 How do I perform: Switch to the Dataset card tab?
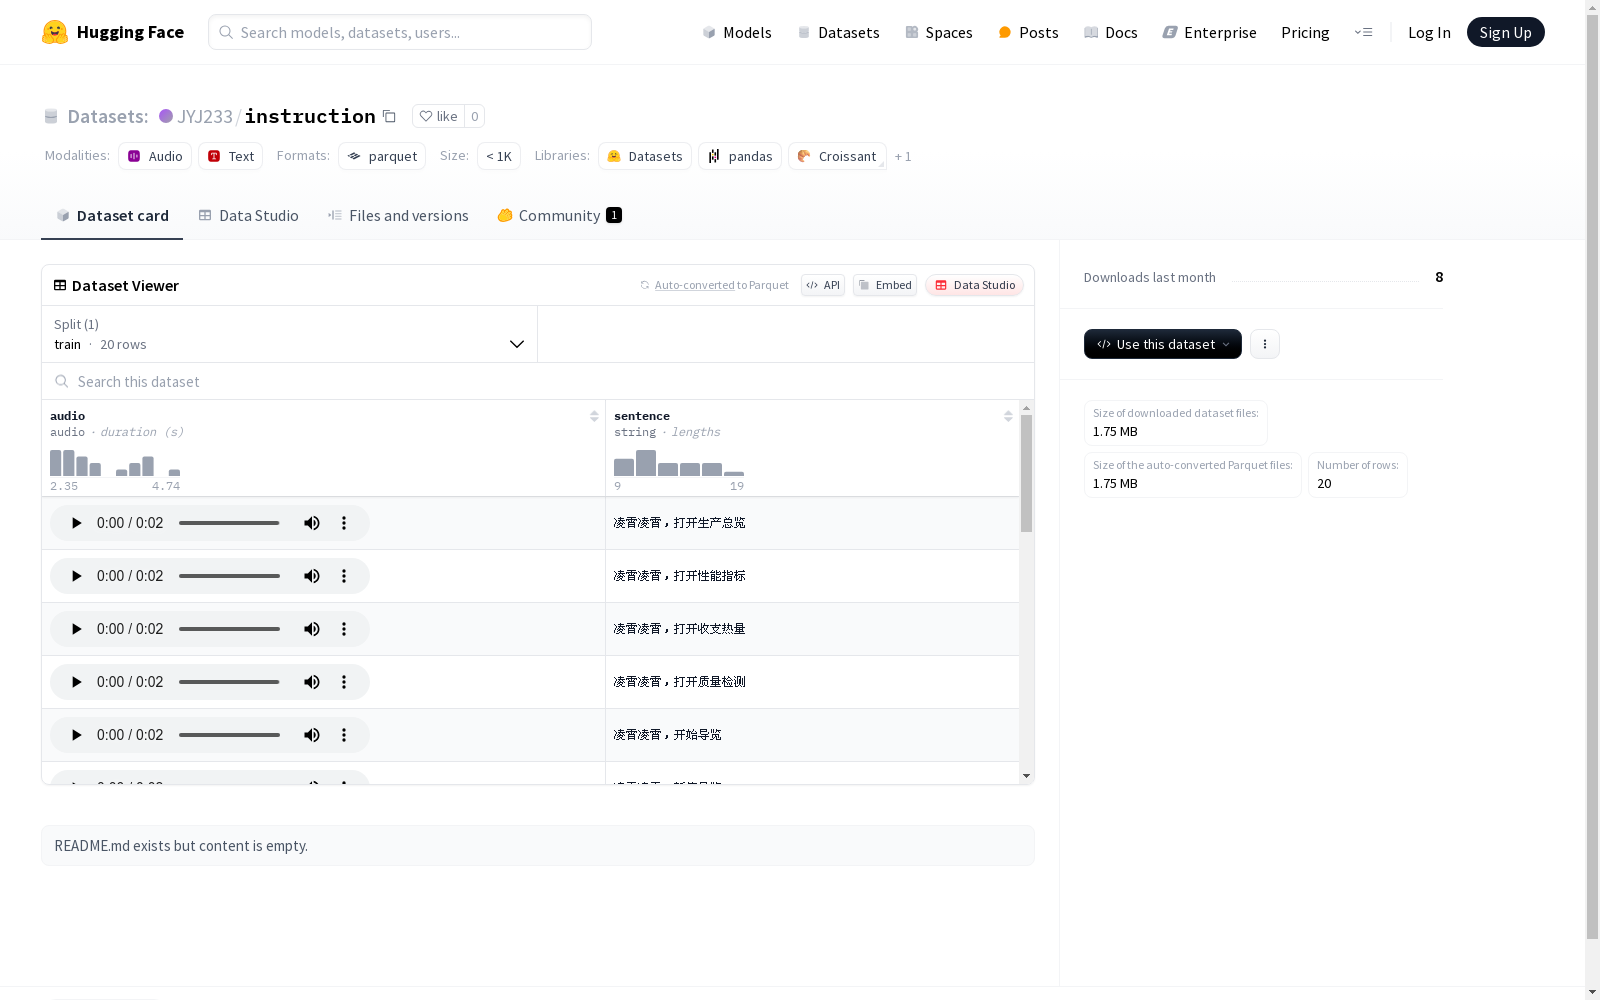(112, 215)
